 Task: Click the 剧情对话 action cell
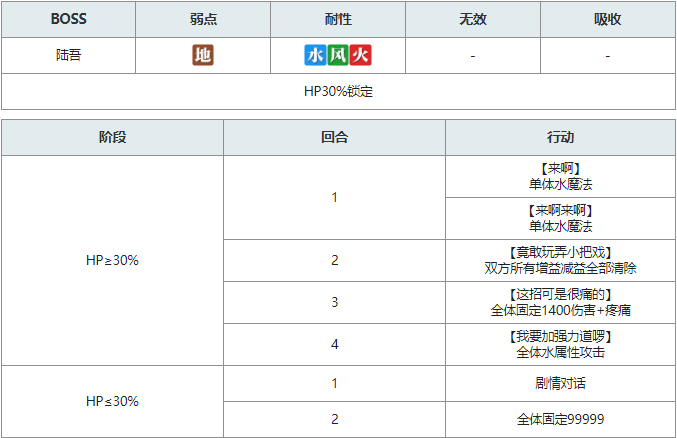[x=560, y=384]
